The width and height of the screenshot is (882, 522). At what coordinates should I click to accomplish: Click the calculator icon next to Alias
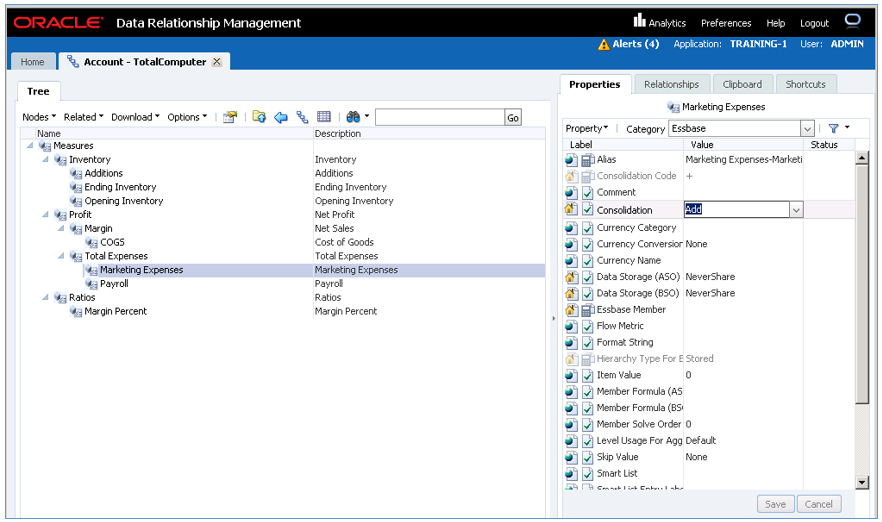pyautogui.click(x=588, y=160)
